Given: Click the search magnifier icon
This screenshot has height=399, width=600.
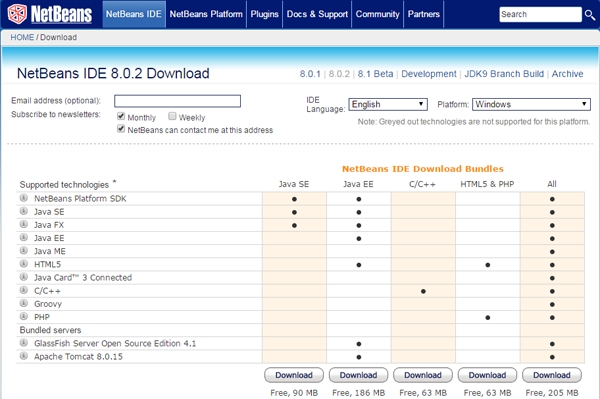Looking at the screenshot, I should [x=590, y=15].
